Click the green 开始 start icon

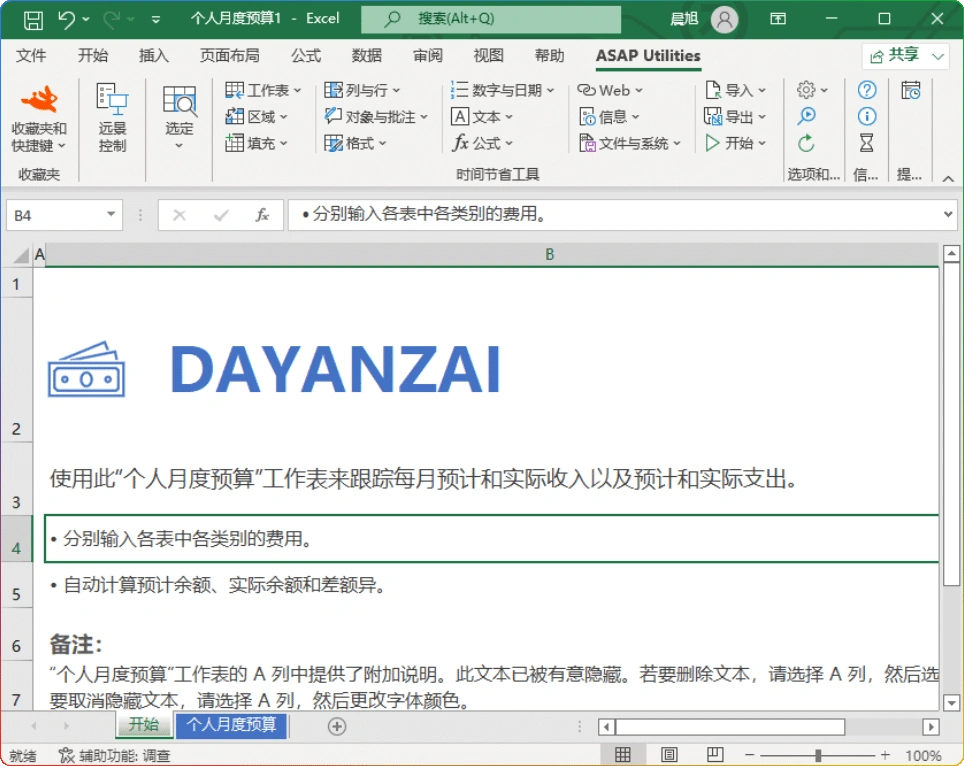714,143
